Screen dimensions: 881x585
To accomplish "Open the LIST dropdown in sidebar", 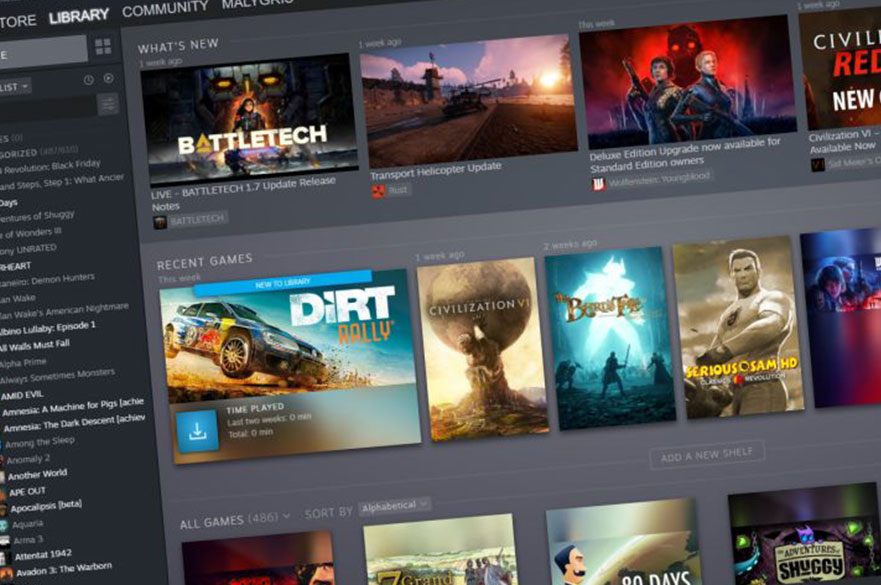I will tap(15, 87).
